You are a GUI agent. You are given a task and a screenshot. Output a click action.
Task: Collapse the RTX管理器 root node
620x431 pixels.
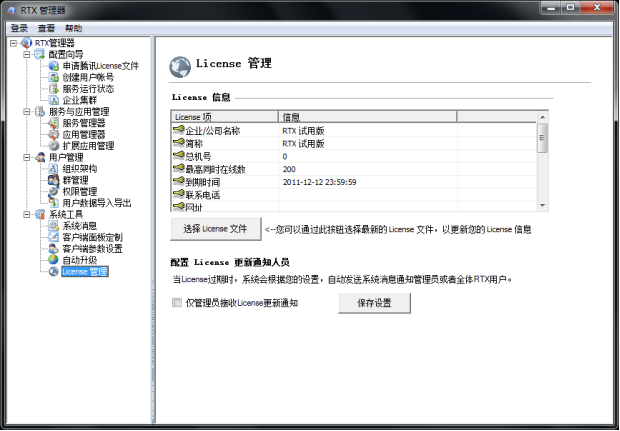click(x=13, y=43)
